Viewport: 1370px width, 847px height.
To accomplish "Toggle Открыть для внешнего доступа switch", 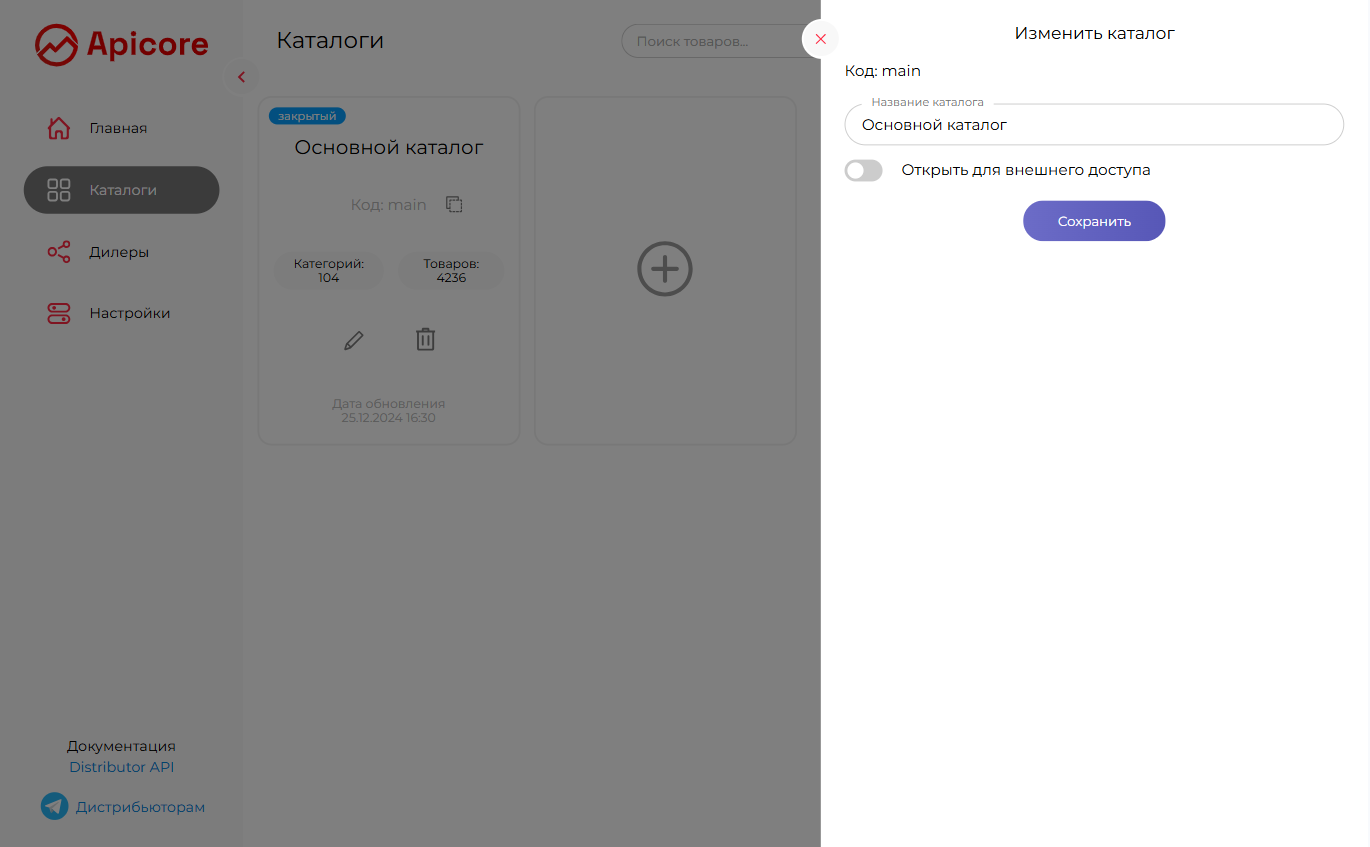I will pyautogui.click(x=864, y=170).
